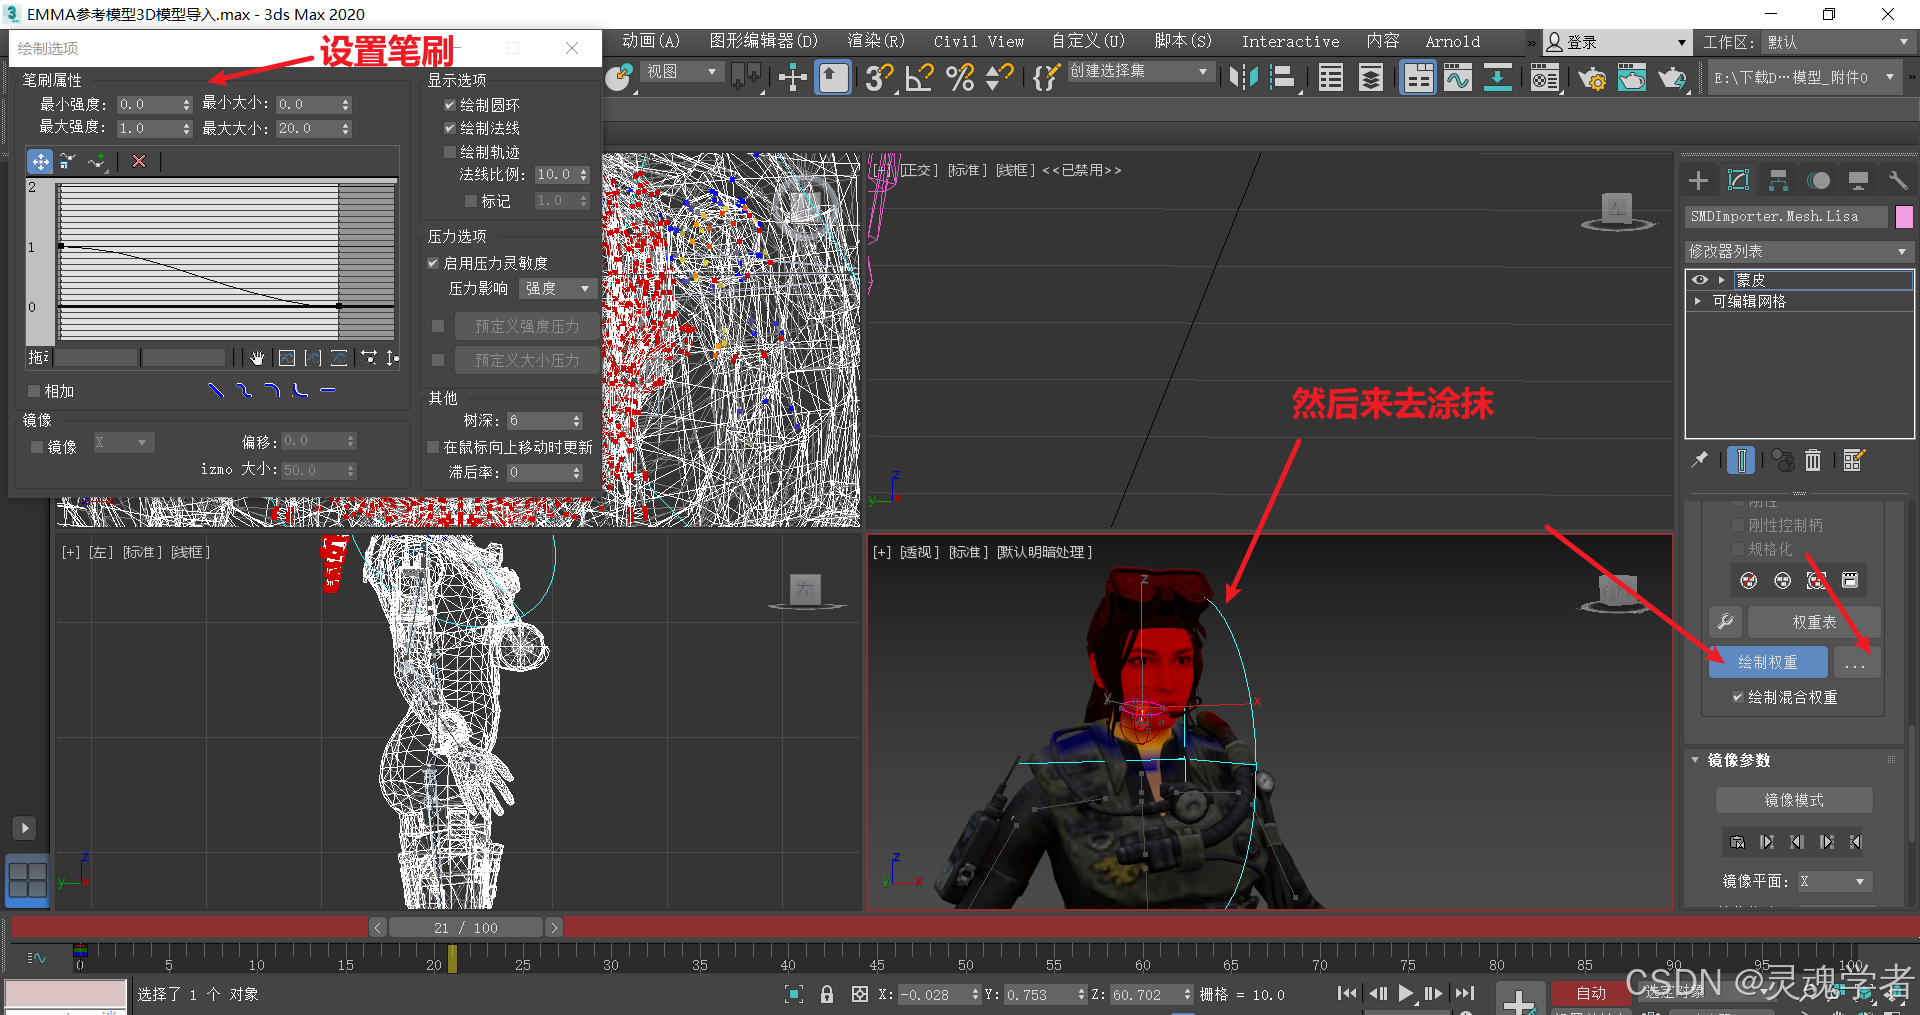Click the ... painter options button
The height and width of the screenshot is (1015, 1920).
point(1856,662)
